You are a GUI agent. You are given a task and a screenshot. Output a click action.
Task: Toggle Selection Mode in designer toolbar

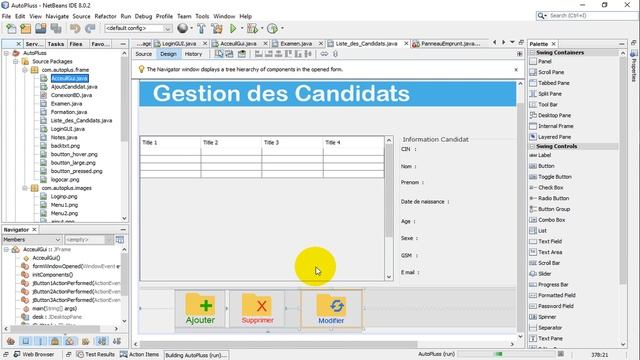[x=219, y=54]
